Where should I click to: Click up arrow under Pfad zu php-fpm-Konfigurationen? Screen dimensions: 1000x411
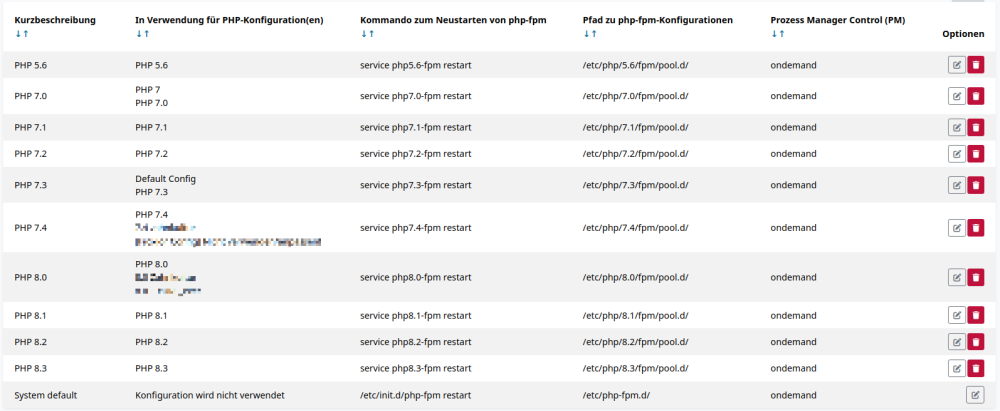595,34
